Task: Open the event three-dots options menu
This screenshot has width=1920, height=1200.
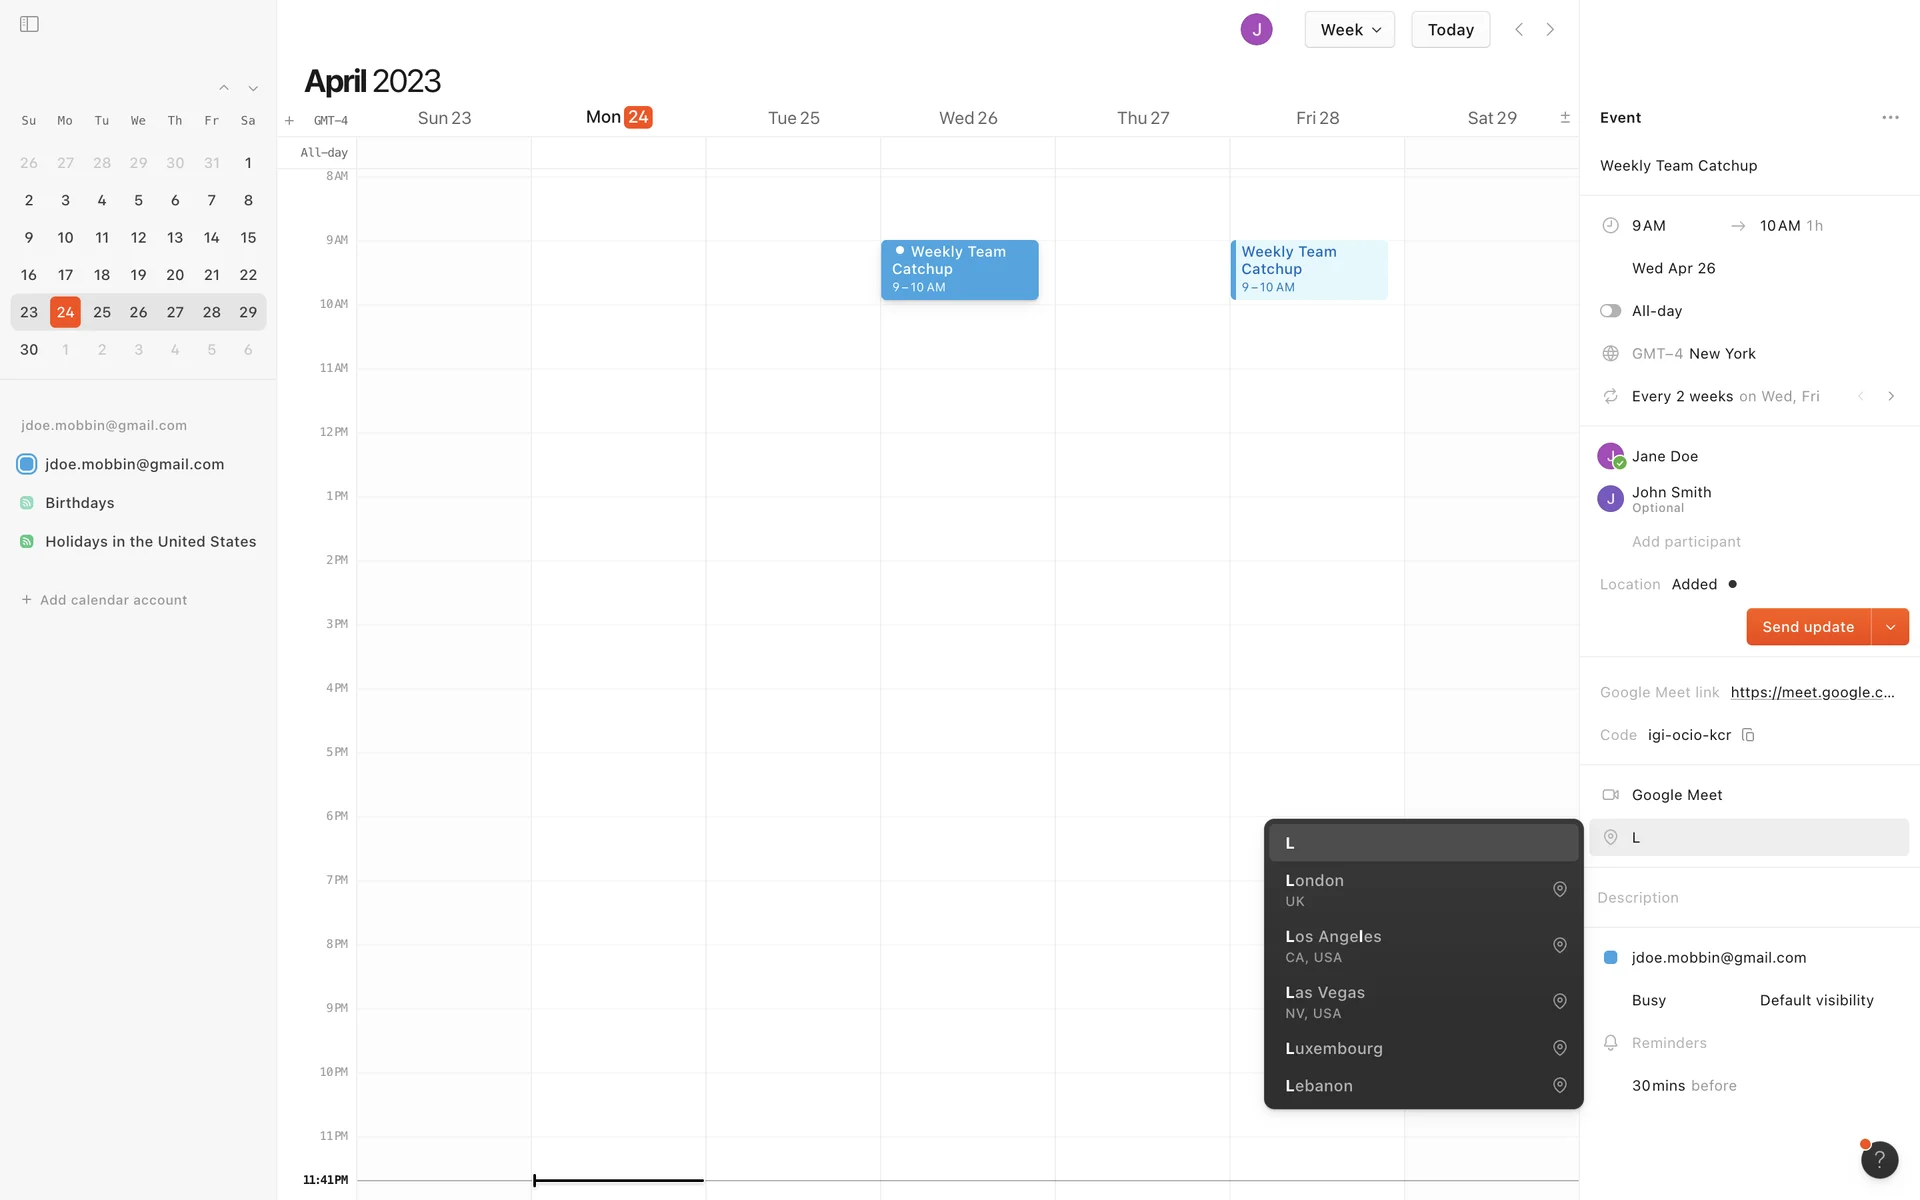Action: click(x=1890, y=118)
